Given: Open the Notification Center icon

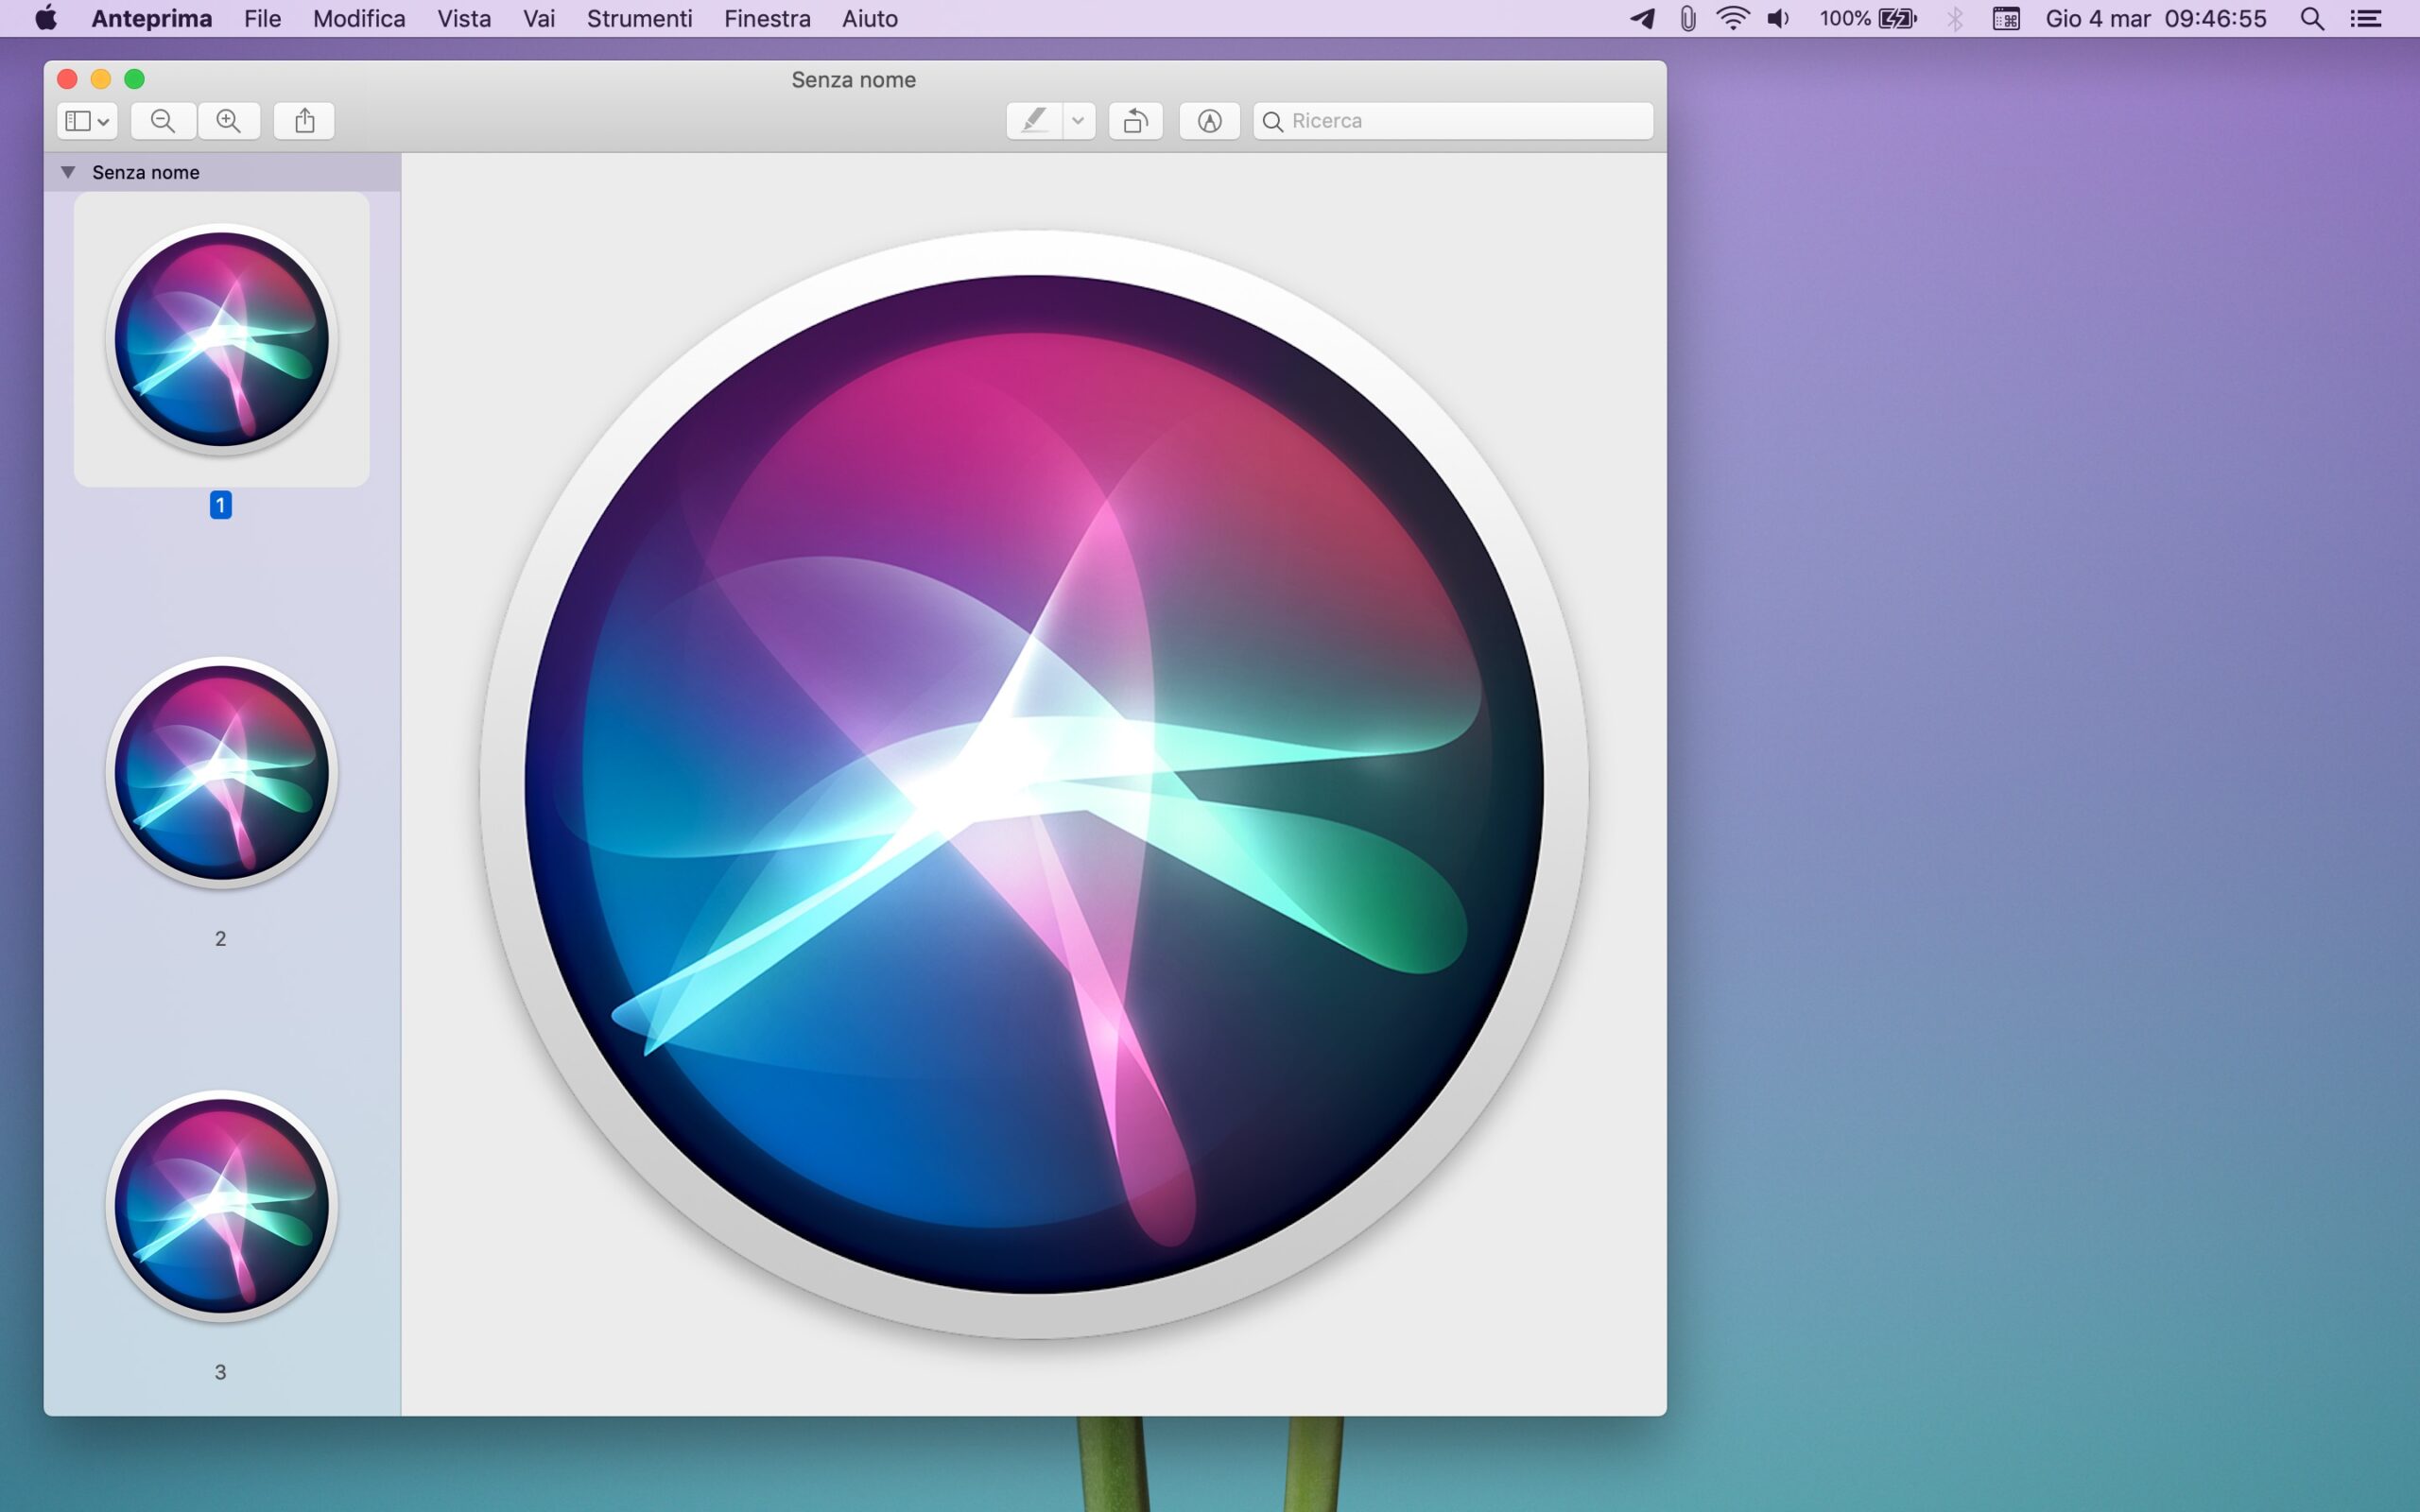Looking at the screenshot, I should click(2365, 19).
